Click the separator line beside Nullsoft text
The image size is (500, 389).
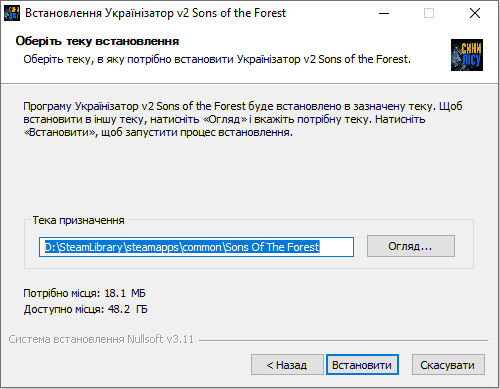point(343,340)
